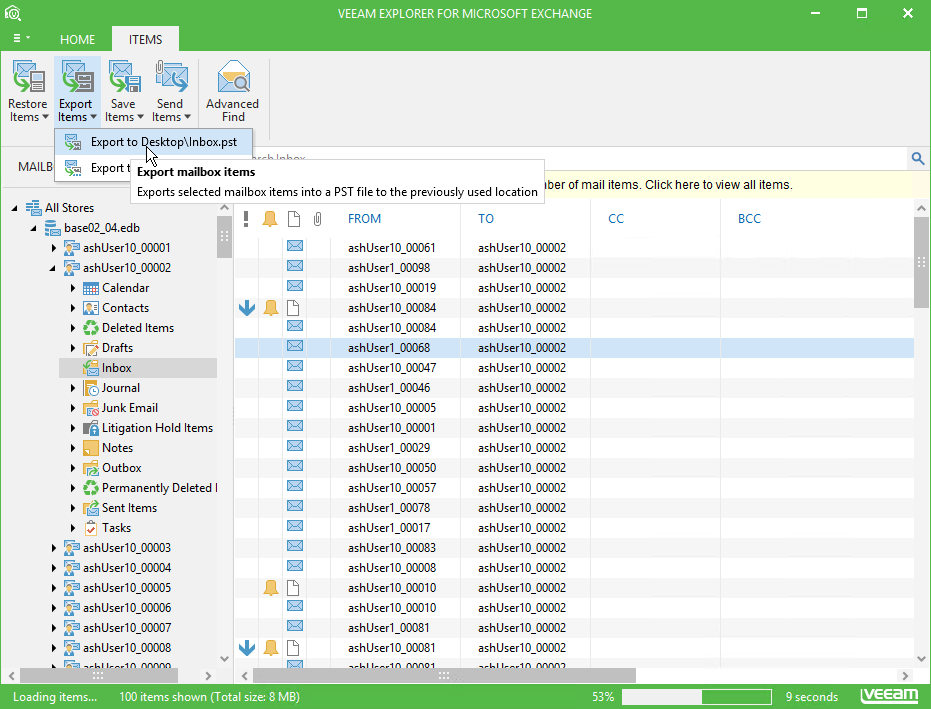This screenshot has width=931, height=709.
Task: Collapse the All Stores tree node
Action: 15,208
